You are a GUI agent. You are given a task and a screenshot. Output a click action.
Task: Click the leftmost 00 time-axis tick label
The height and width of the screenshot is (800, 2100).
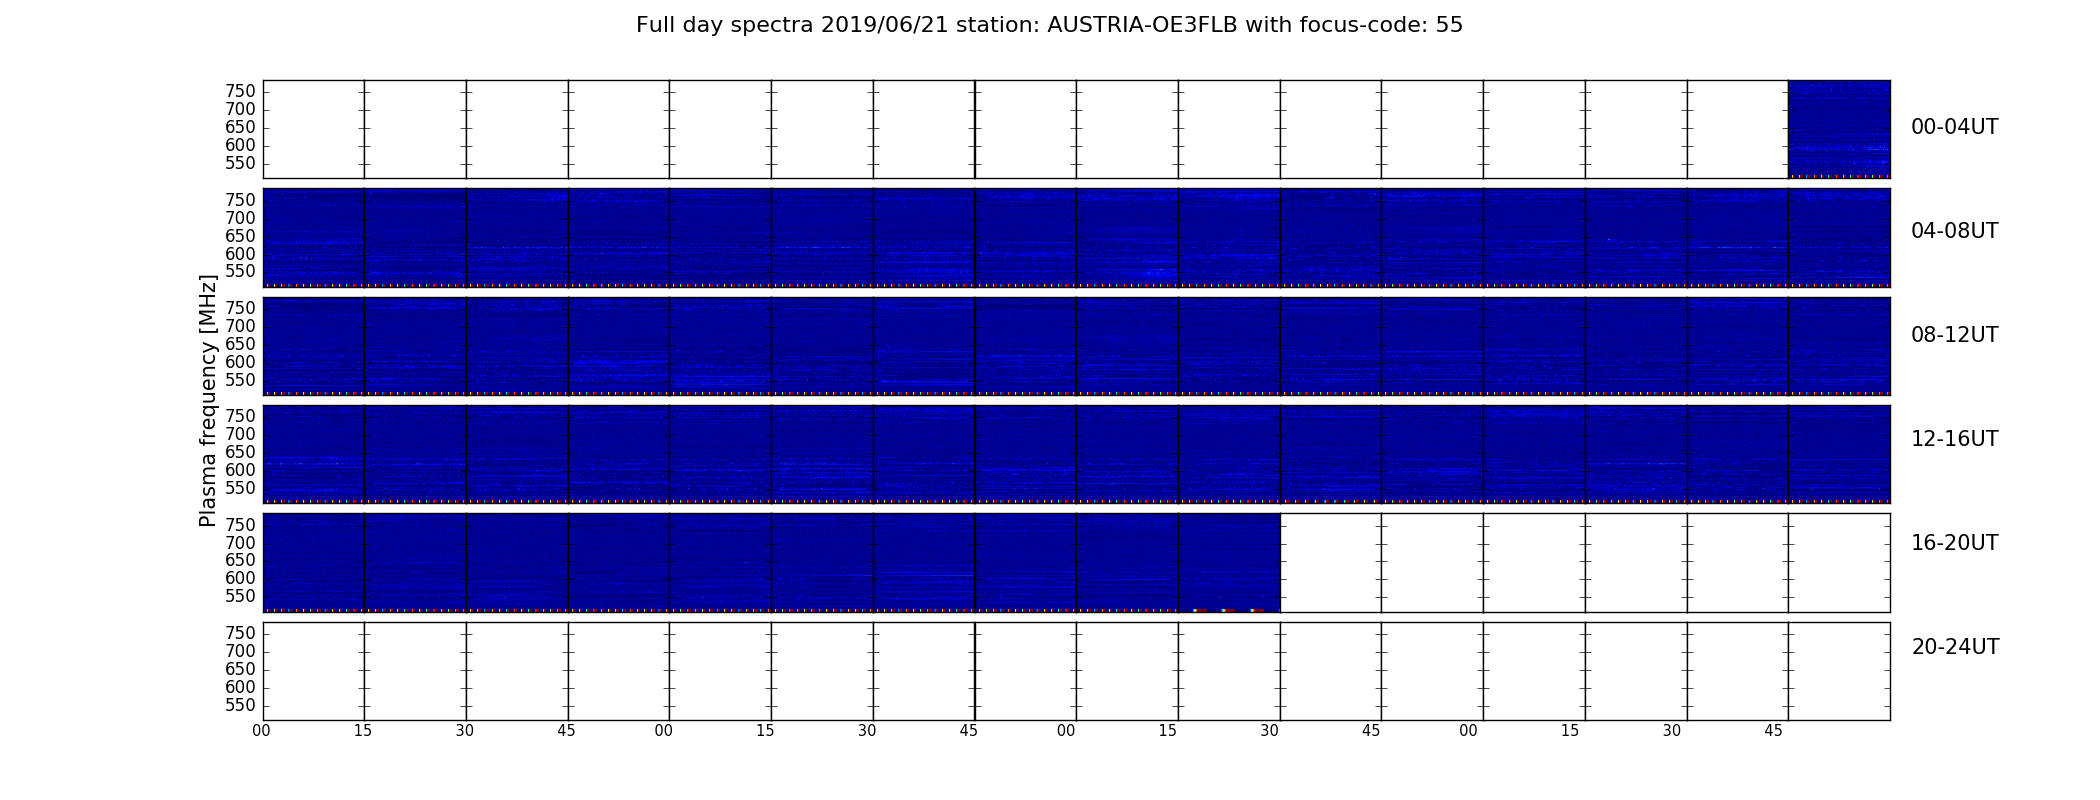pyautogui.click(x=261, y=731)
